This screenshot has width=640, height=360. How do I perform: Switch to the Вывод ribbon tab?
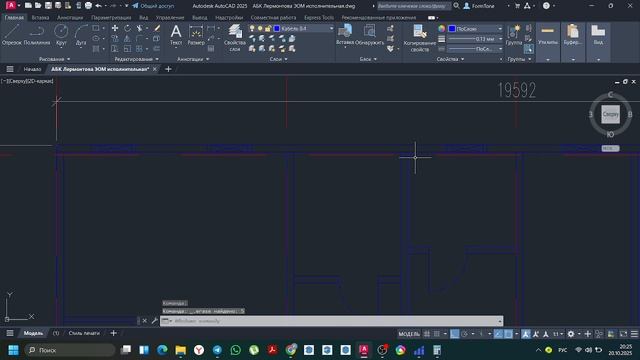[200, 18]
